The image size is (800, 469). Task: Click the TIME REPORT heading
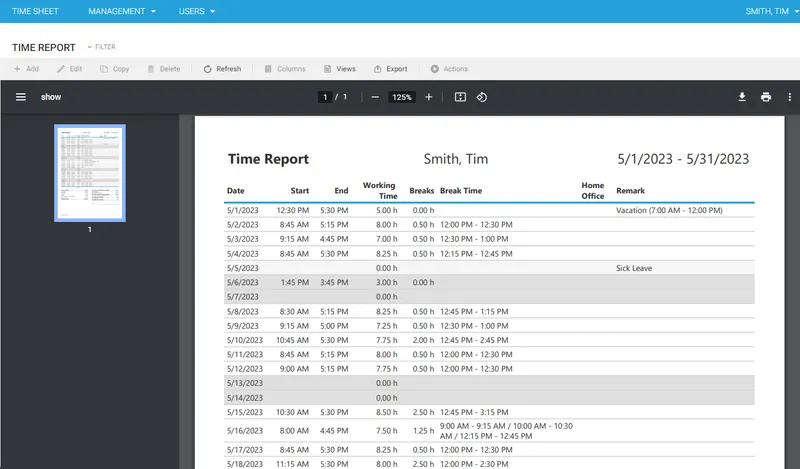(44, 47)
